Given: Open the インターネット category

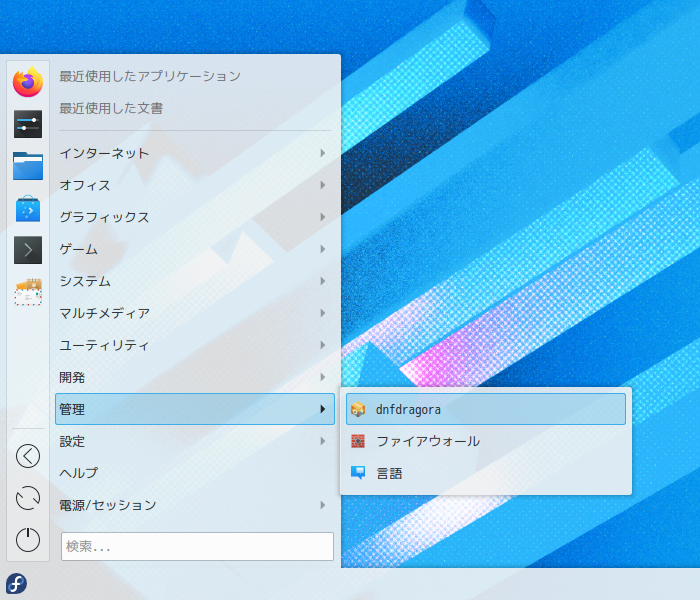Looking at the screenshot, I should point(195,153).
